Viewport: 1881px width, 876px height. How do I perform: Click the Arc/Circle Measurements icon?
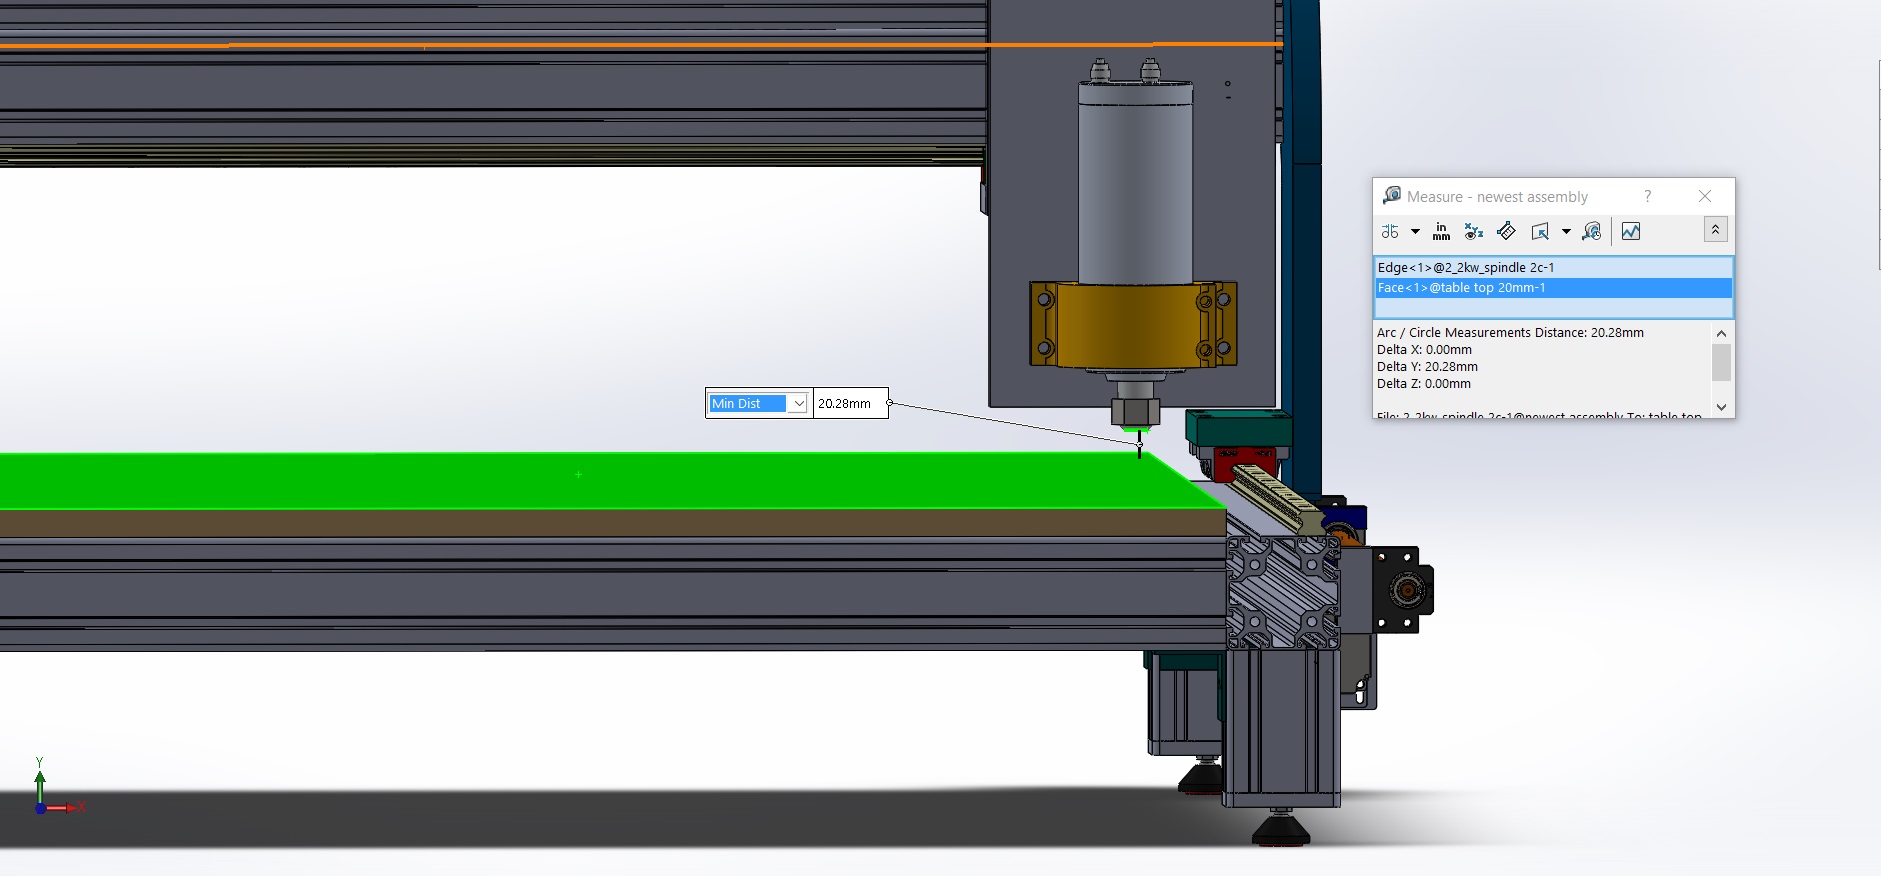(1390, 232)
